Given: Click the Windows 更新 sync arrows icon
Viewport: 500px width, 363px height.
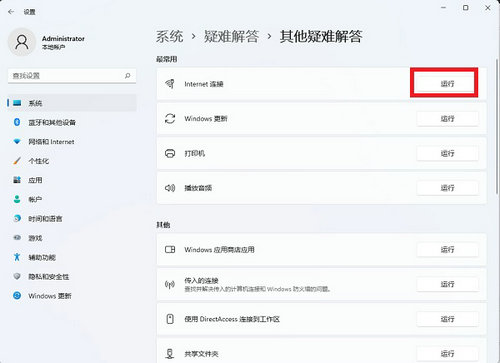Looking at the screenshot, I should 170,119.
